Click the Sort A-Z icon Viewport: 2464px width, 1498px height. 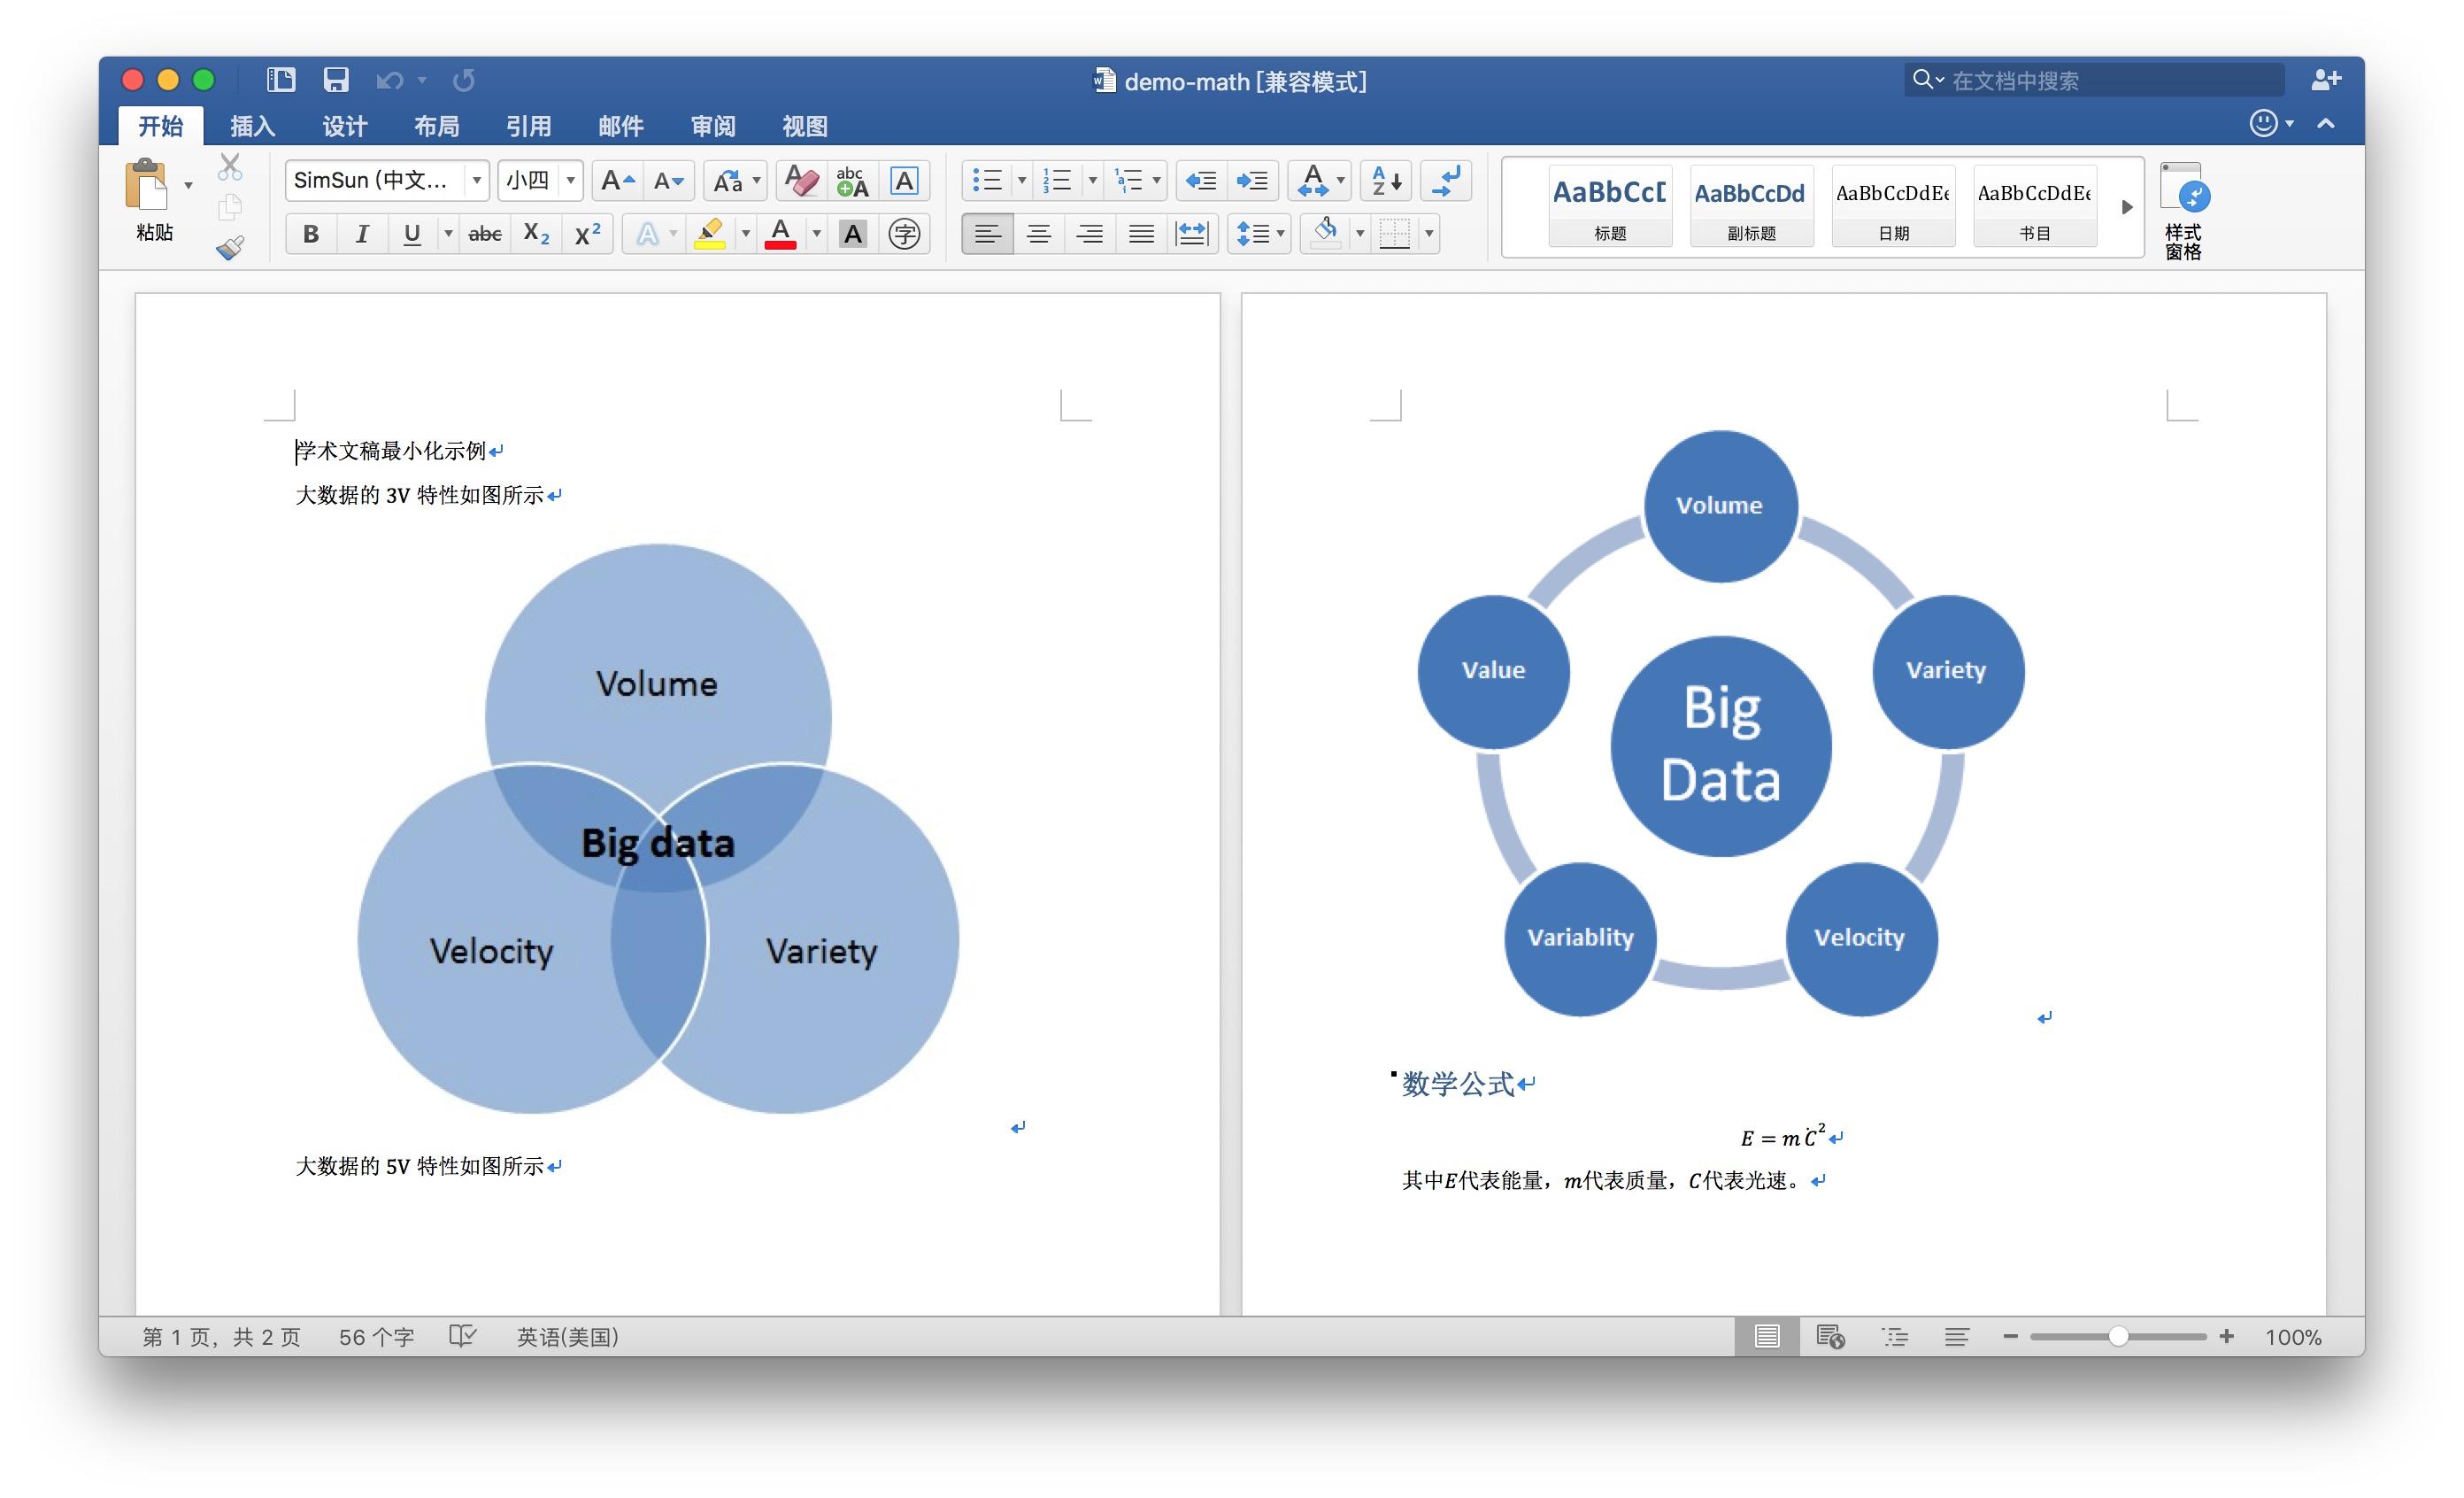pos(1386,181)
